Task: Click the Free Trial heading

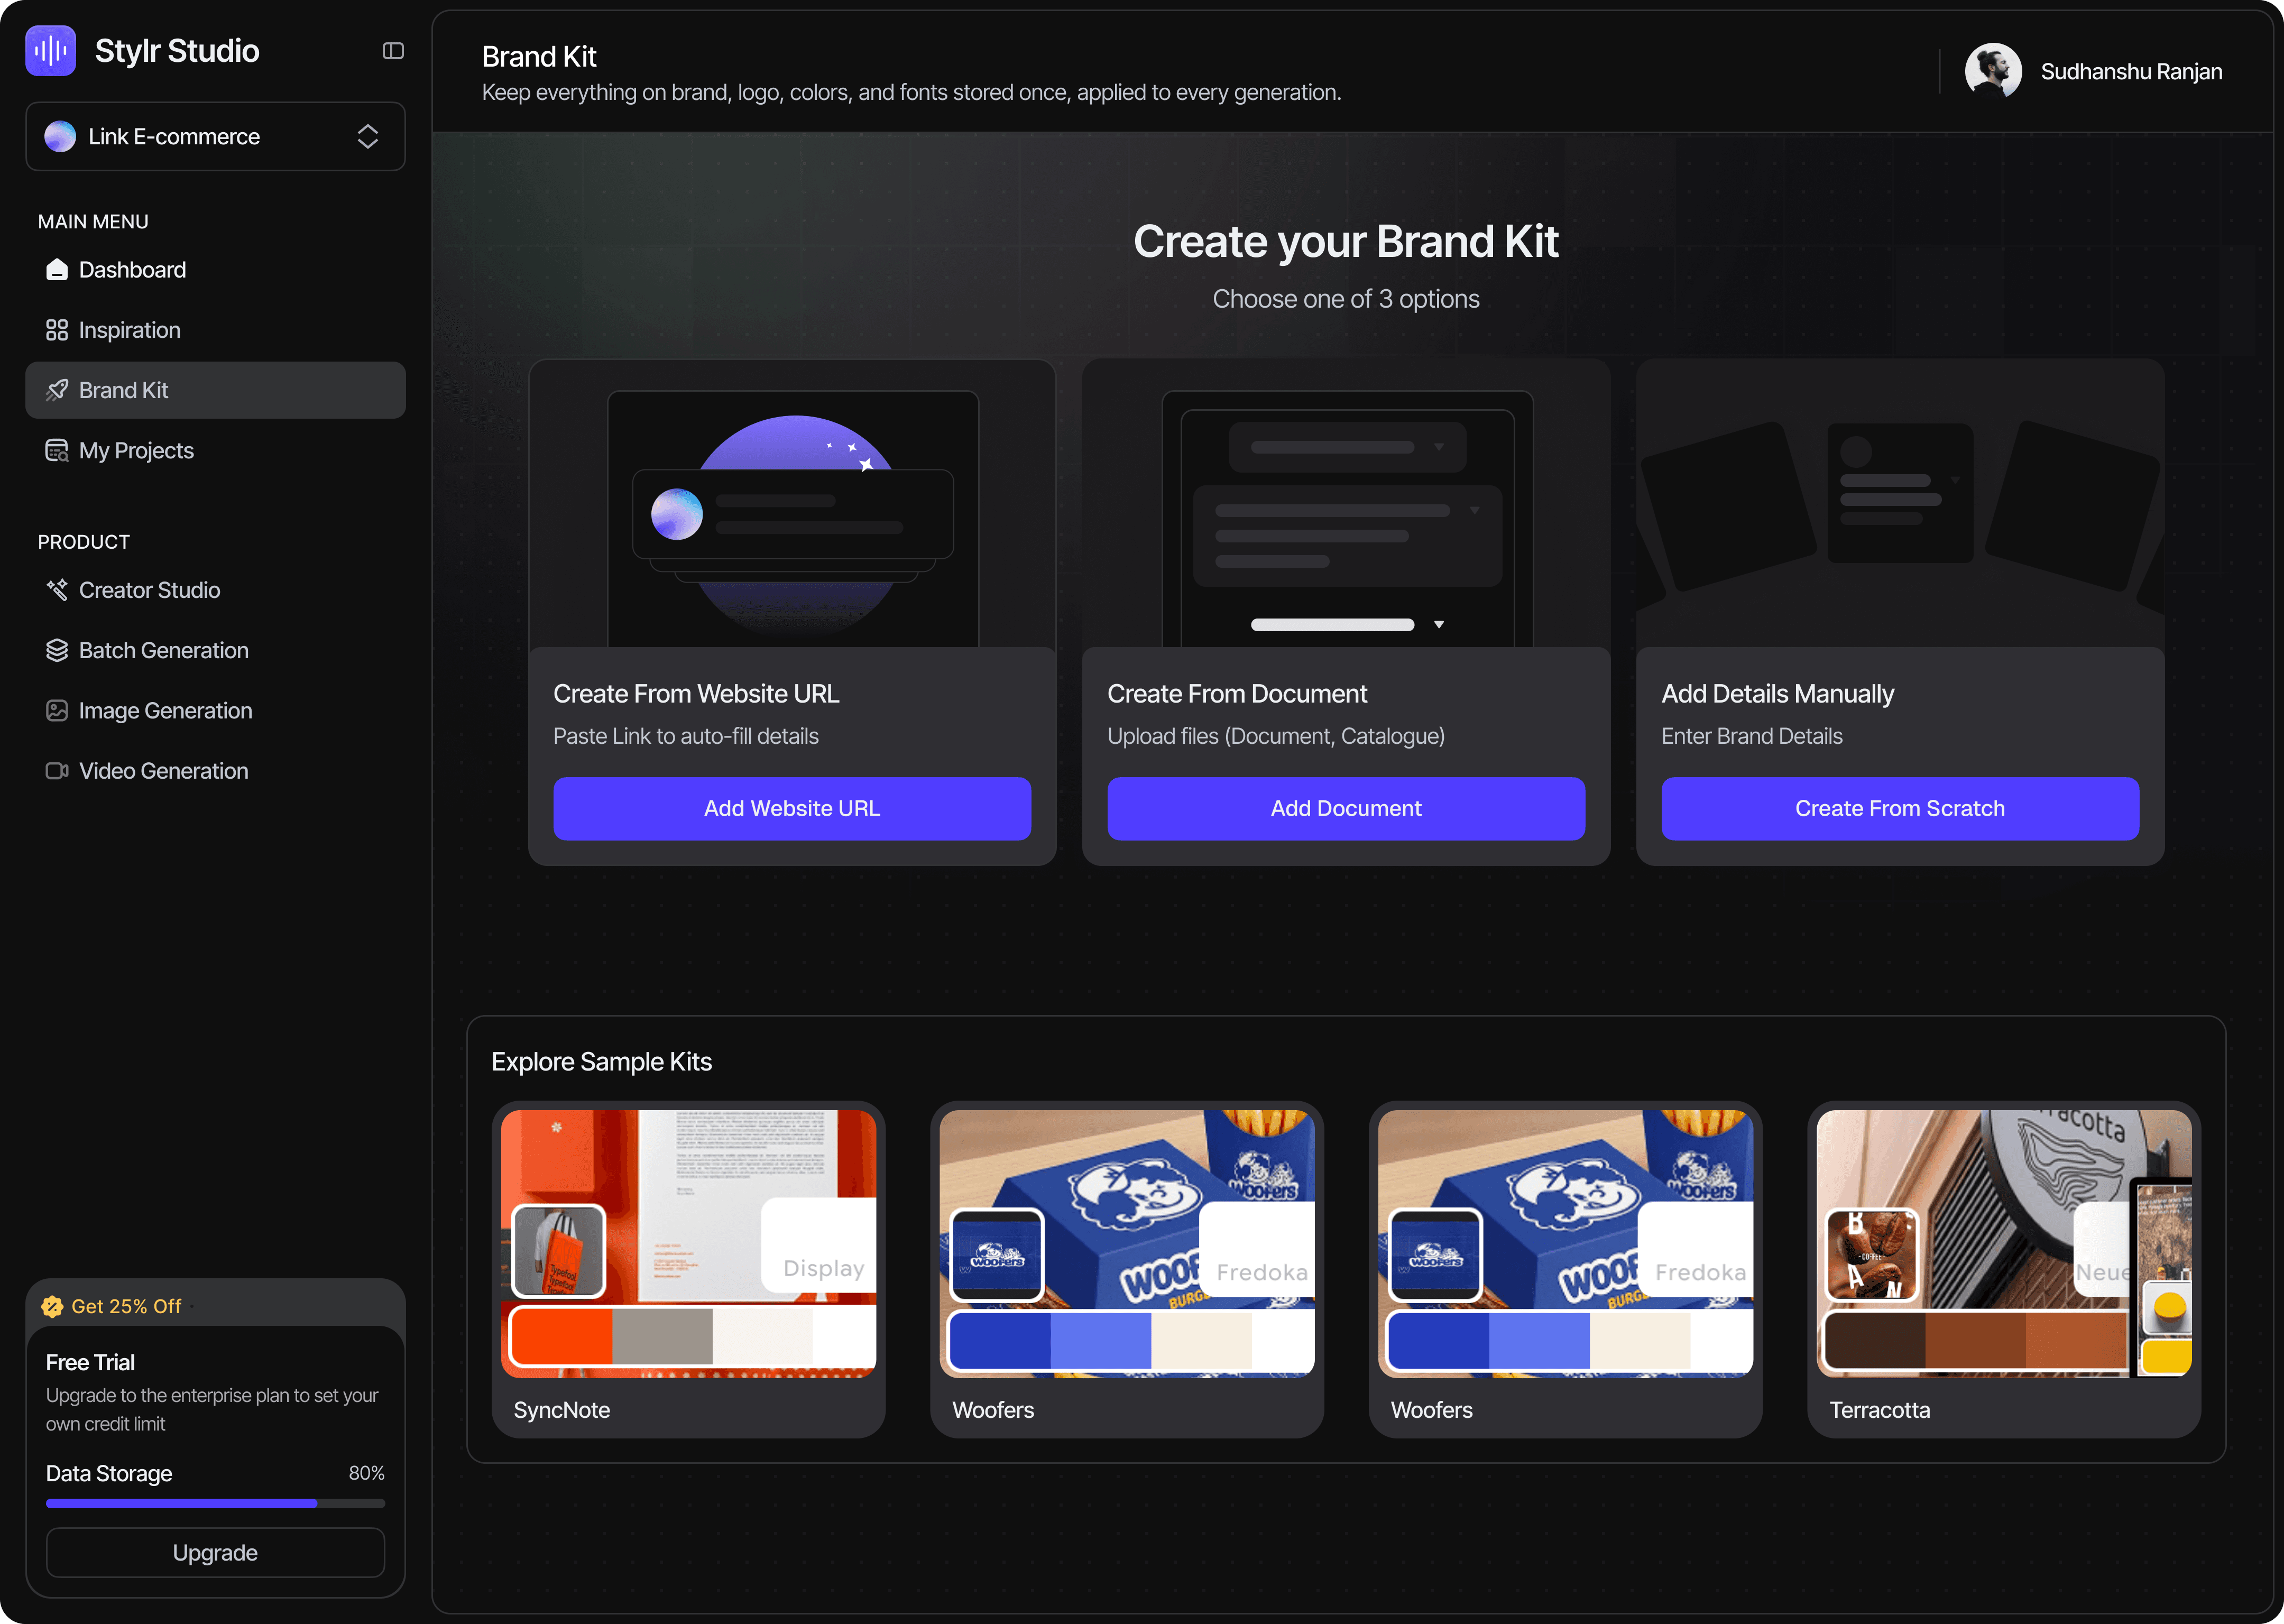Action: point(90,1362)
